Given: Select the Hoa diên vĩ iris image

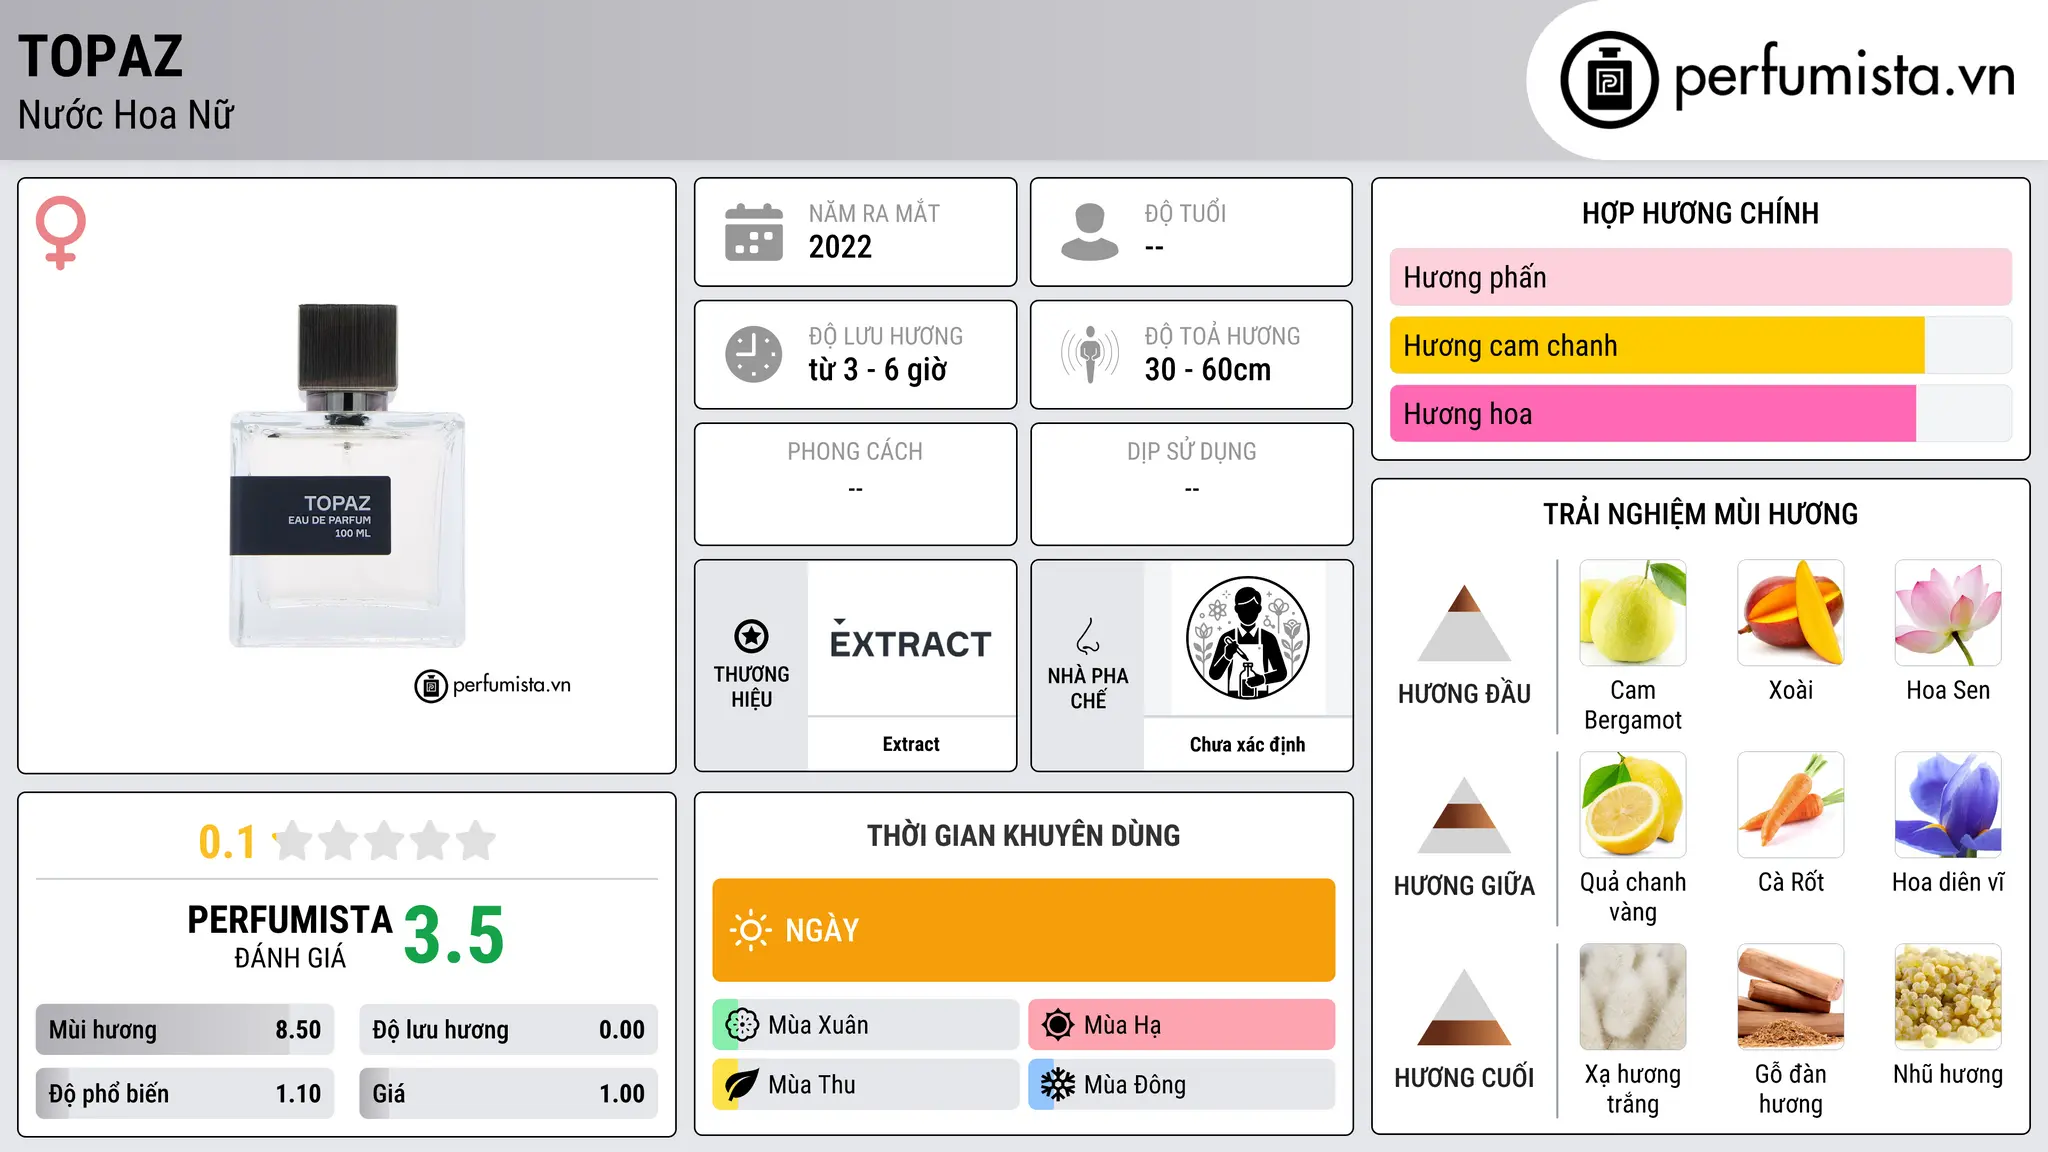Looking at the screenshot, I should pyautogui.click(x=1948, y=805).
